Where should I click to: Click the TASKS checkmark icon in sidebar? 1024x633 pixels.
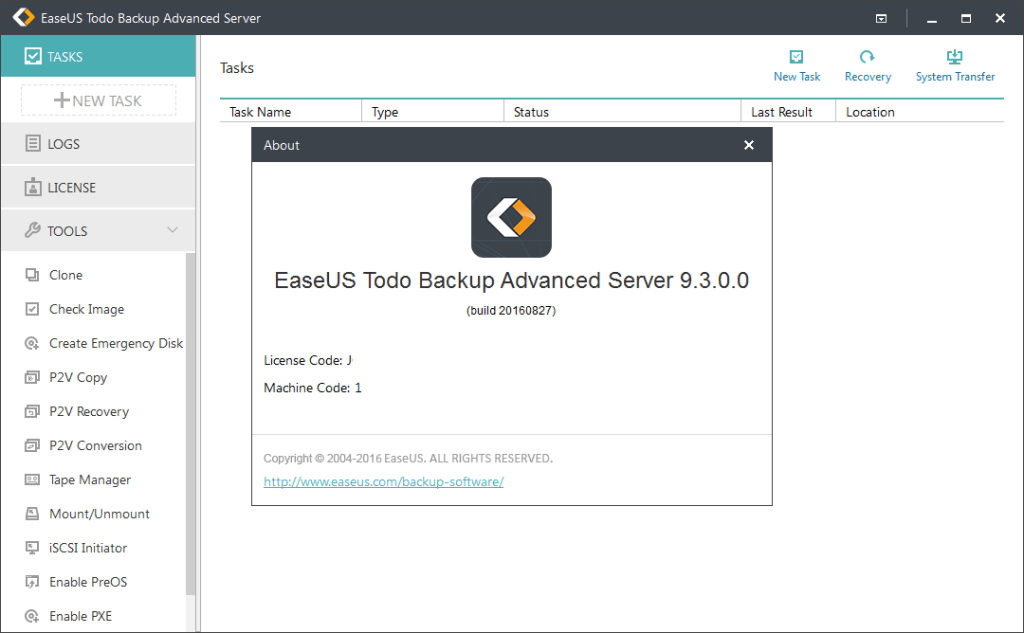click(33, 56)
